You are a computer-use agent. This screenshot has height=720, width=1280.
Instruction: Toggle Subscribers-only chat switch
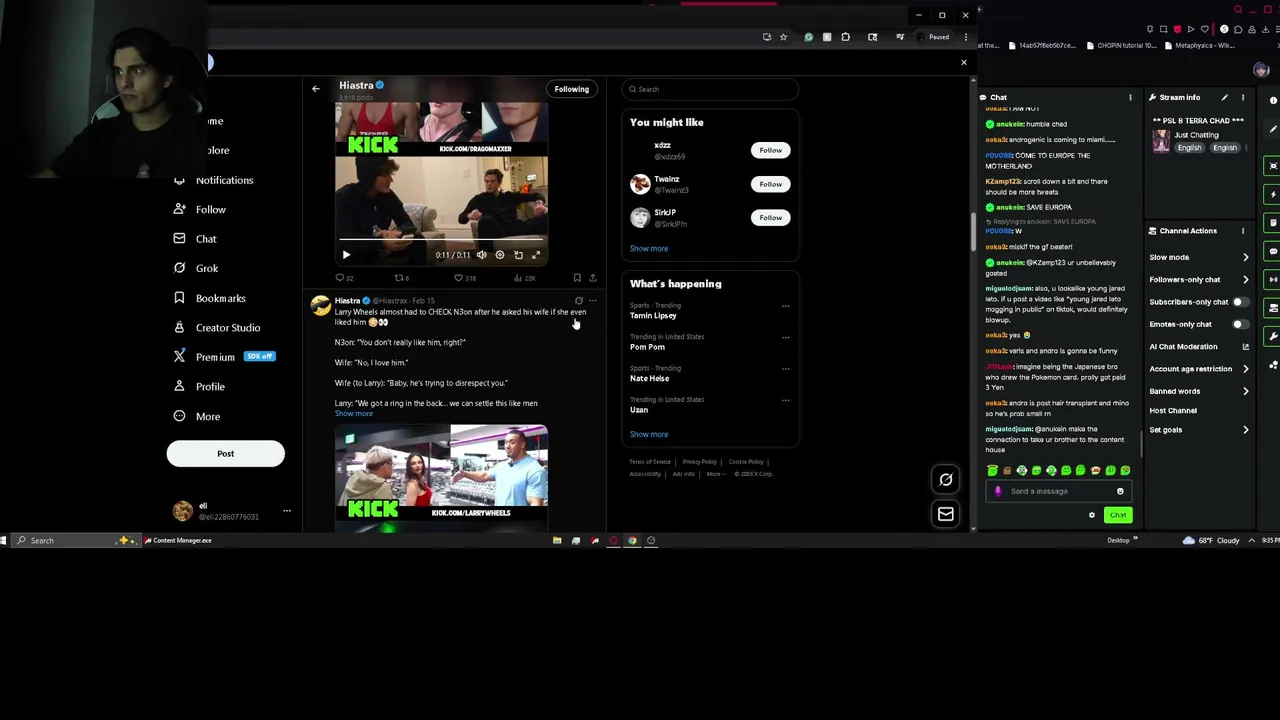pyautogui.click(x=1240, y=302)
